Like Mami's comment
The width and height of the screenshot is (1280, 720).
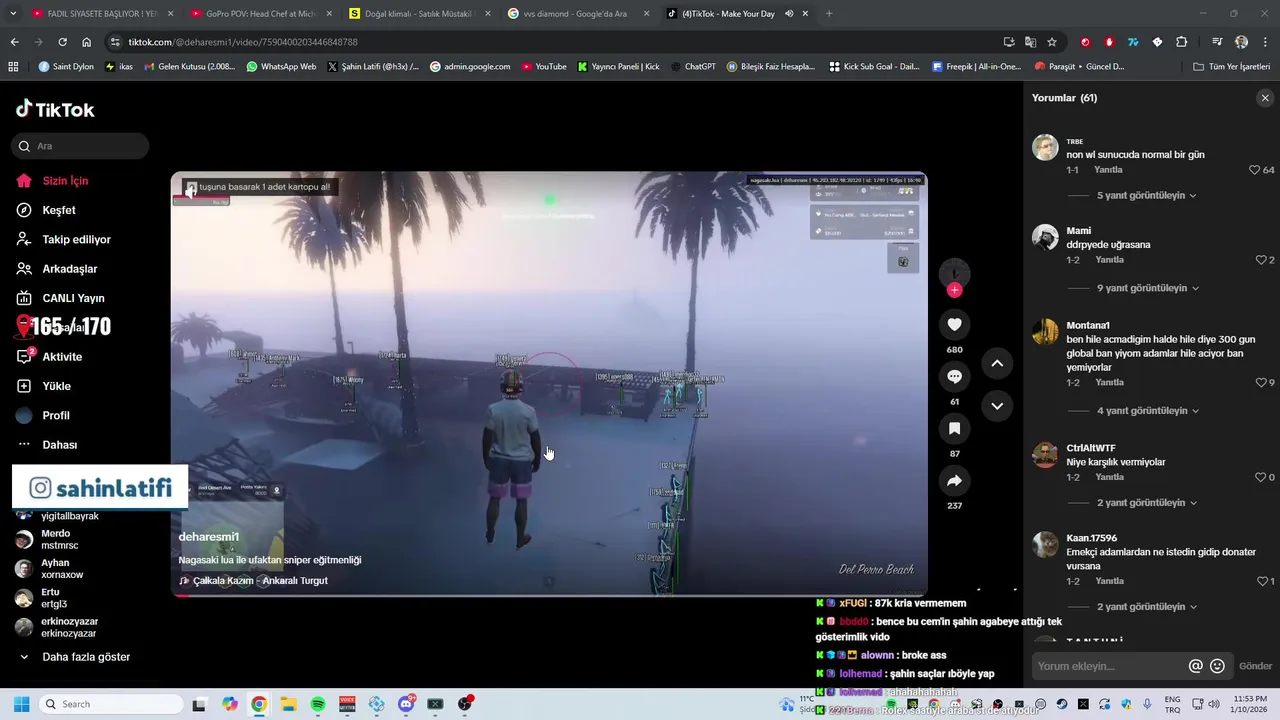(1261, 260)
